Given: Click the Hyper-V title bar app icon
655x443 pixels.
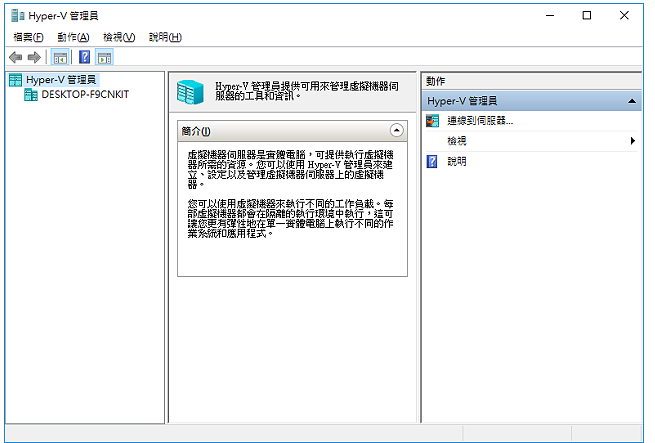Looking at the screenshot, I should 18,16.
